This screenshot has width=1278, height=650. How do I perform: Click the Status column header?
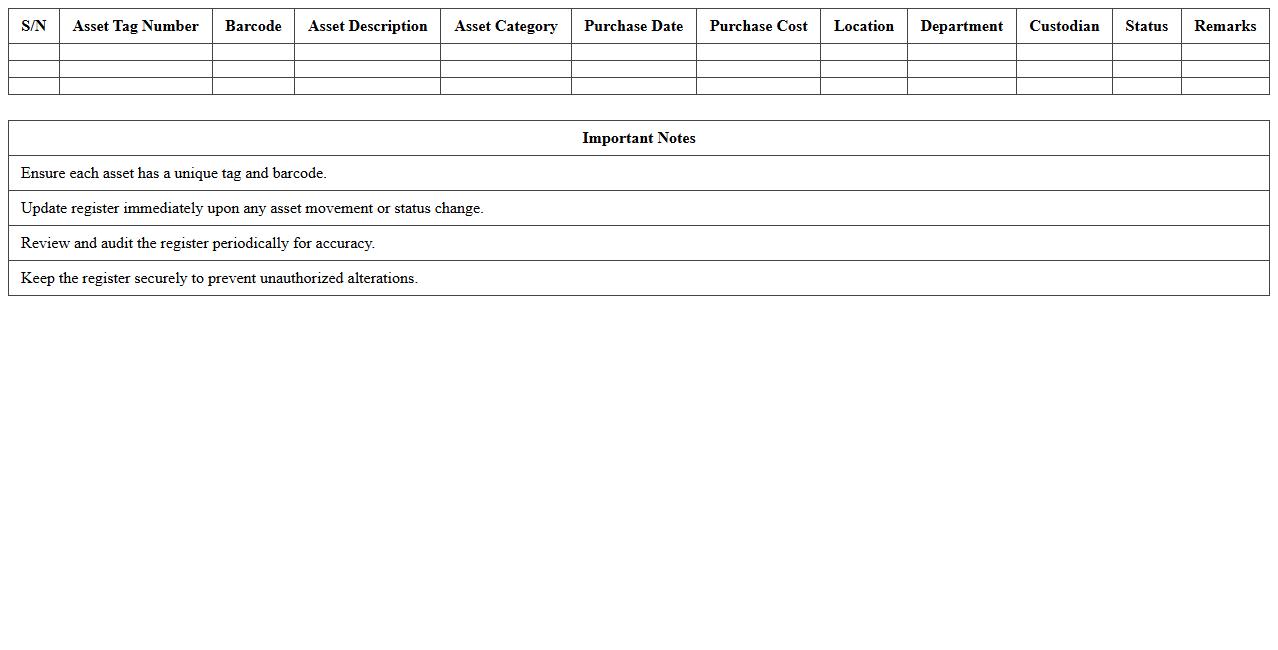pyautogui.click(x=1146, y=26)
